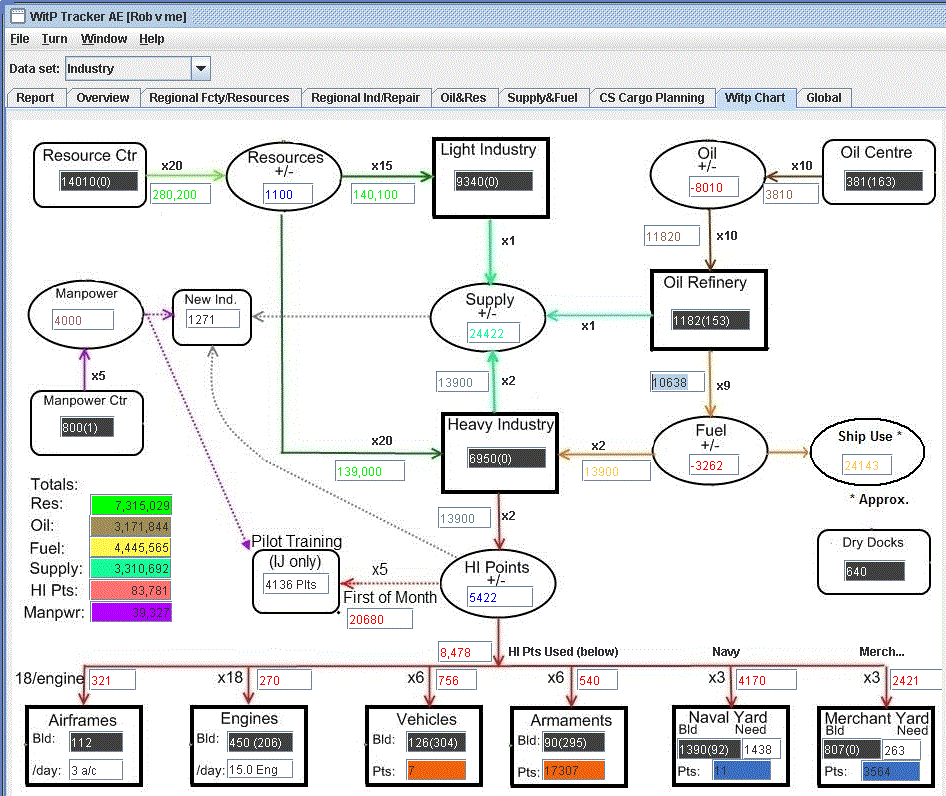
Task: Open the Window menu
Action: pyautogui.click(x=104, y=39)
